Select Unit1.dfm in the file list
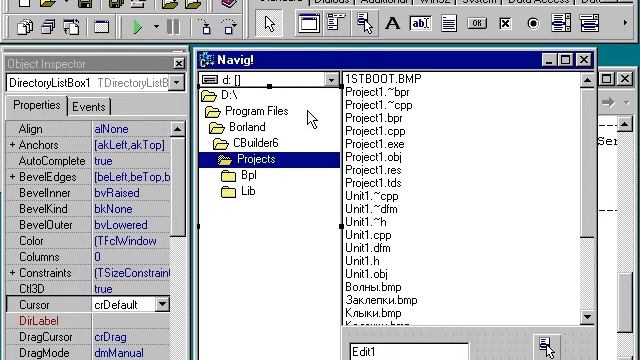This screenshot has width=640, height=360. tap(368, 248)
